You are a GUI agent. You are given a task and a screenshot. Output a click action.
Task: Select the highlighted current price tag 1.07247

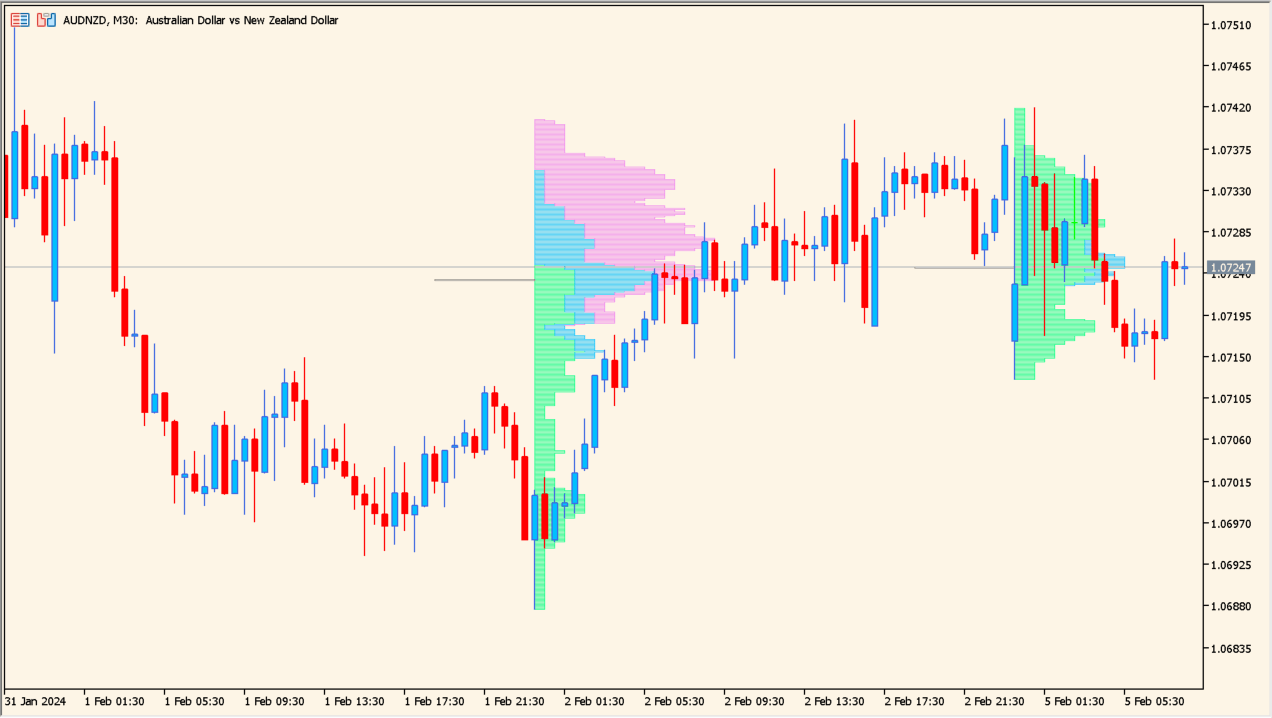pyautogui.click(x=1230, y=267)
